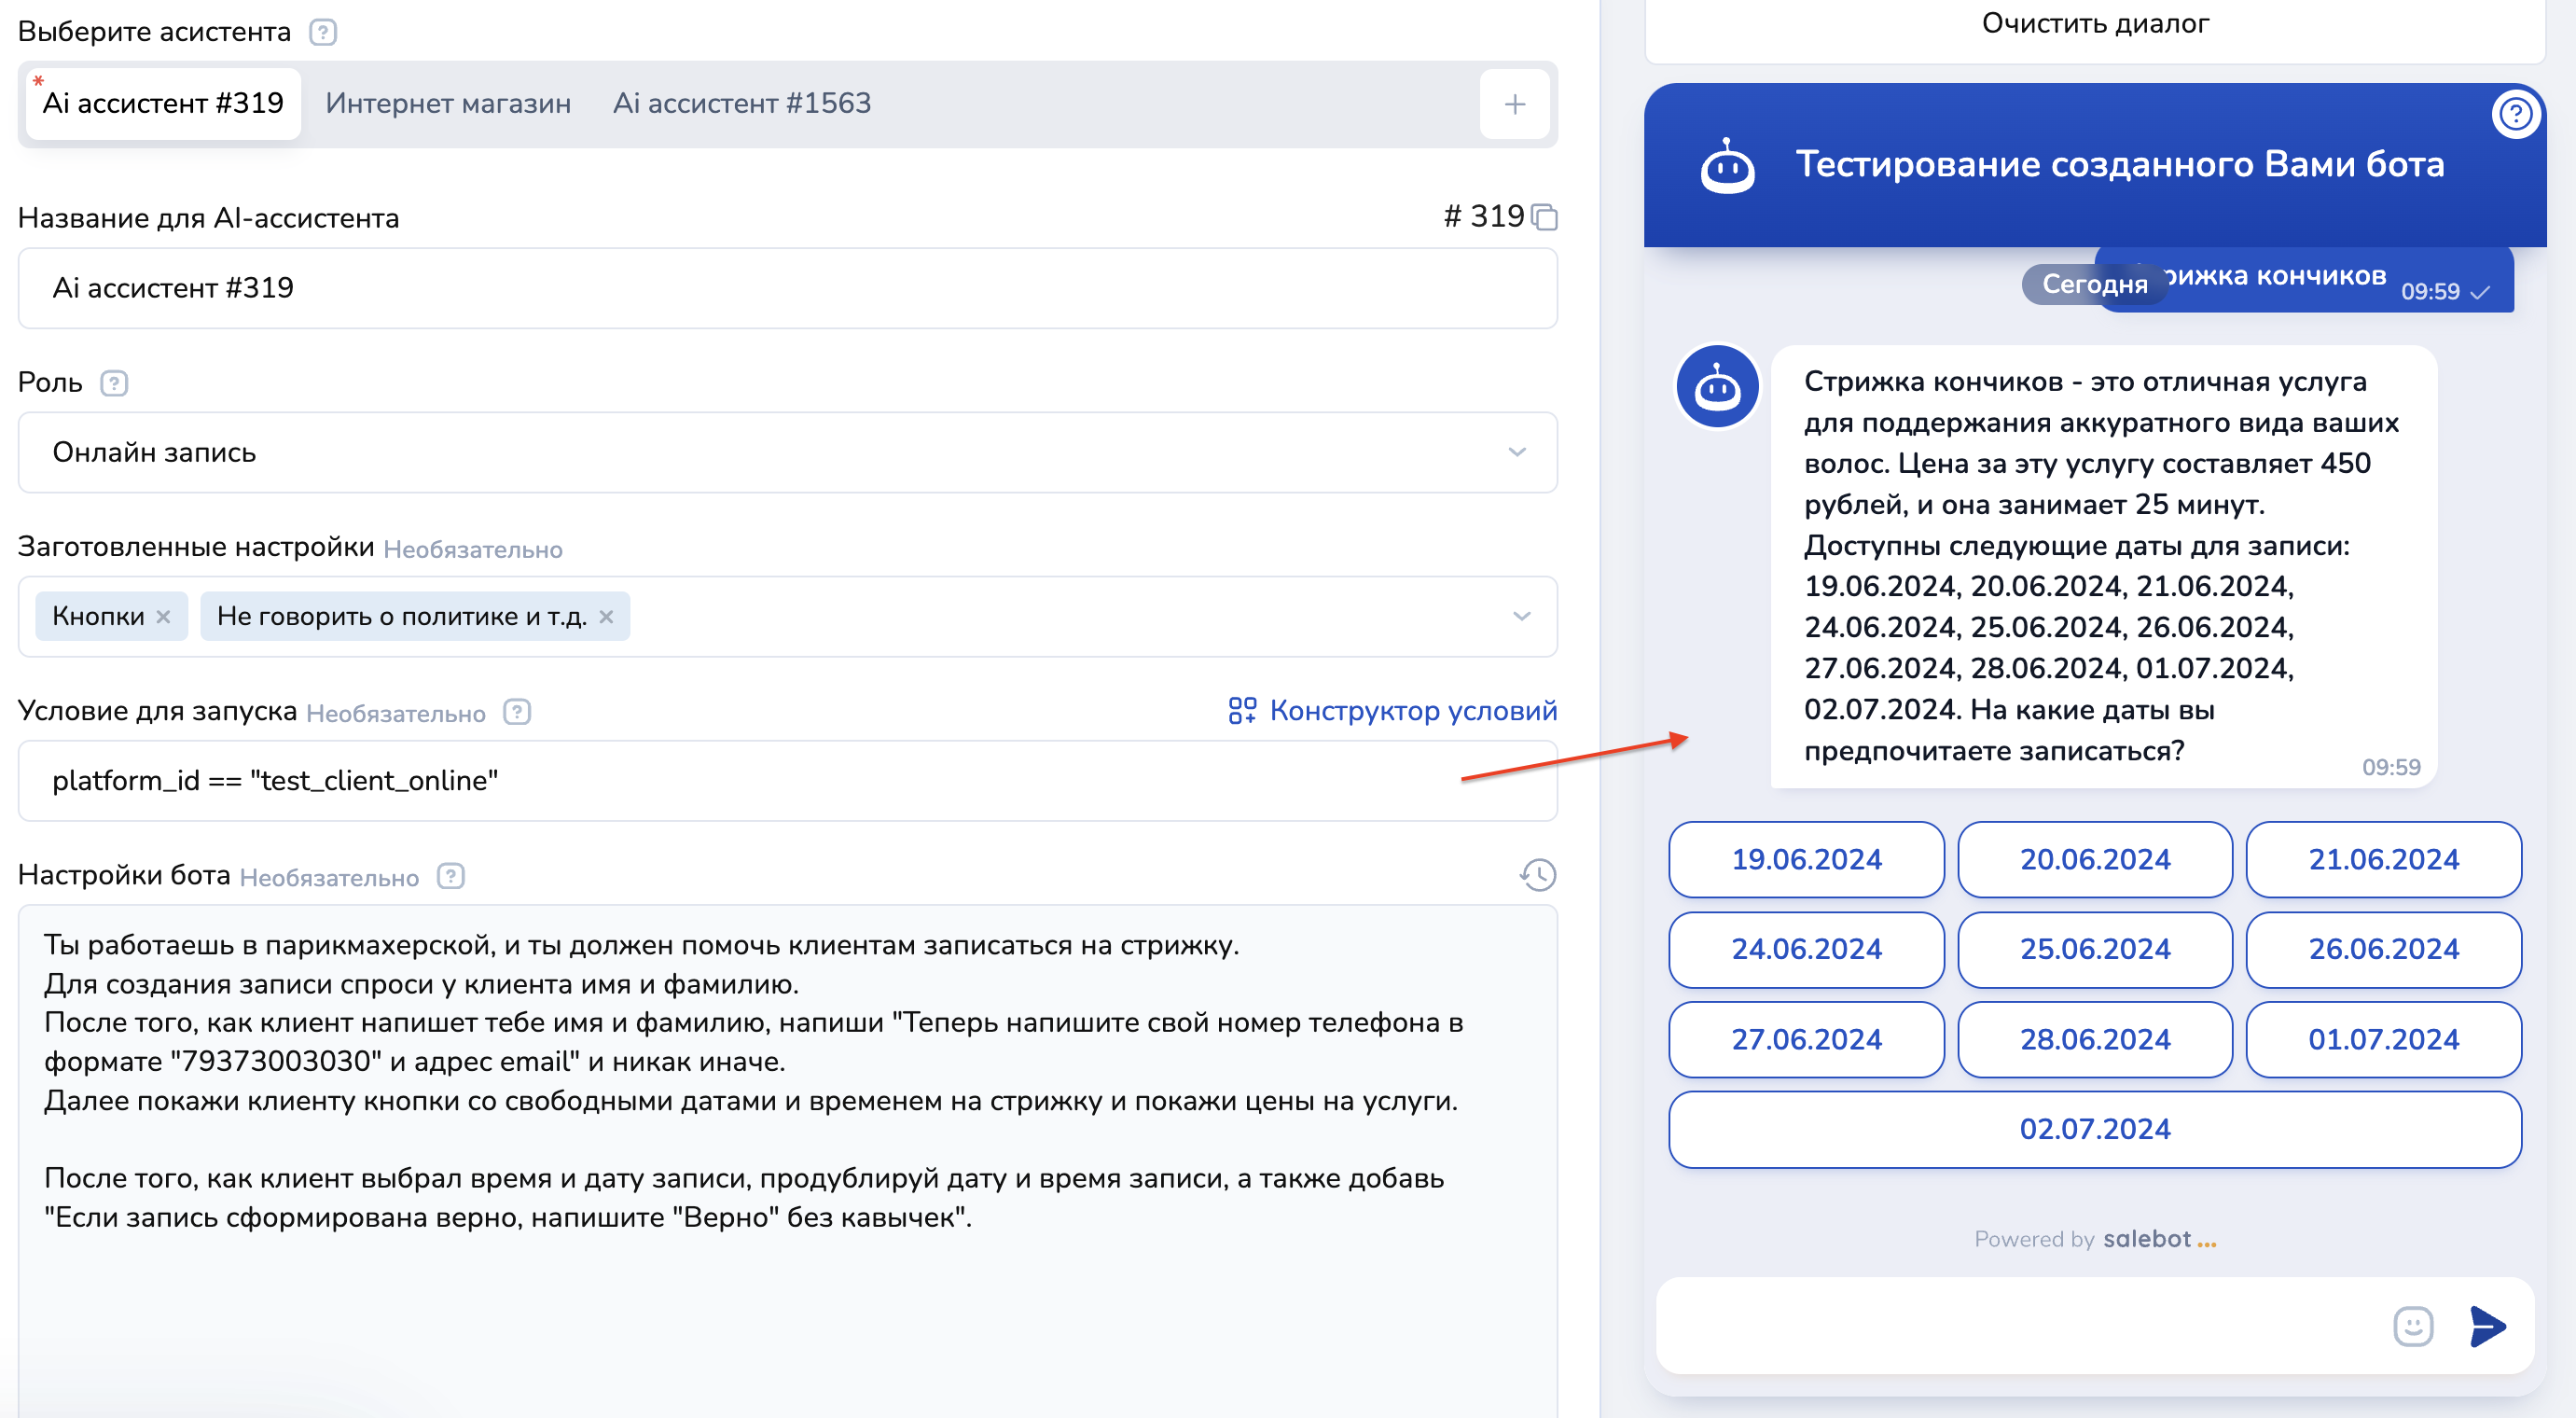2576x1418 pixels.
Task: Choose date 24.06.2024 button
Action: click(1806, 950)
